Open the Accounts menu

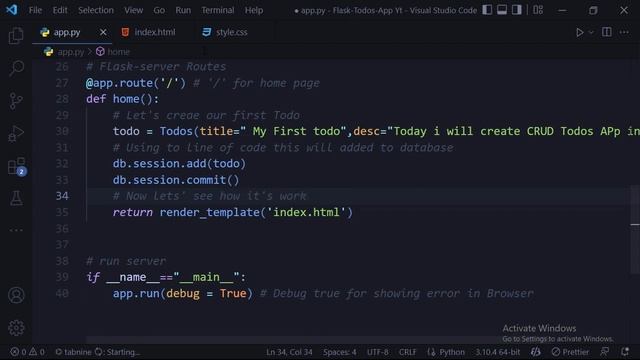tap(16, 295)
